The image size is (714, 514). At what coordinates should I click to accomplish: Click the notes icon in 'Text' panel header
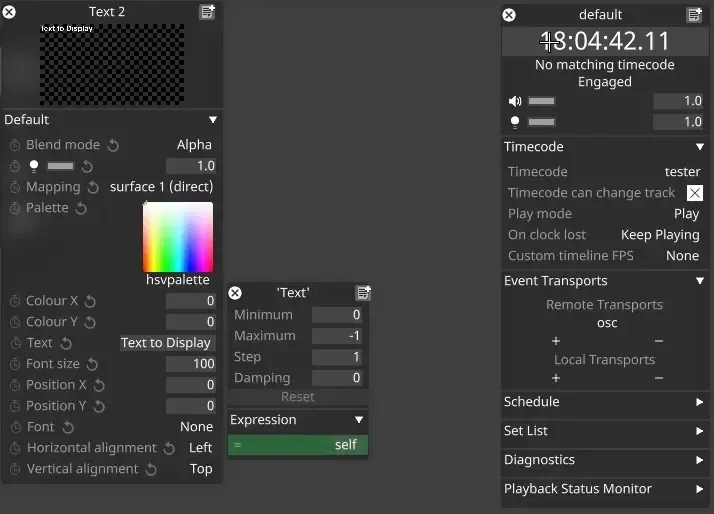(x=363, y=293)
